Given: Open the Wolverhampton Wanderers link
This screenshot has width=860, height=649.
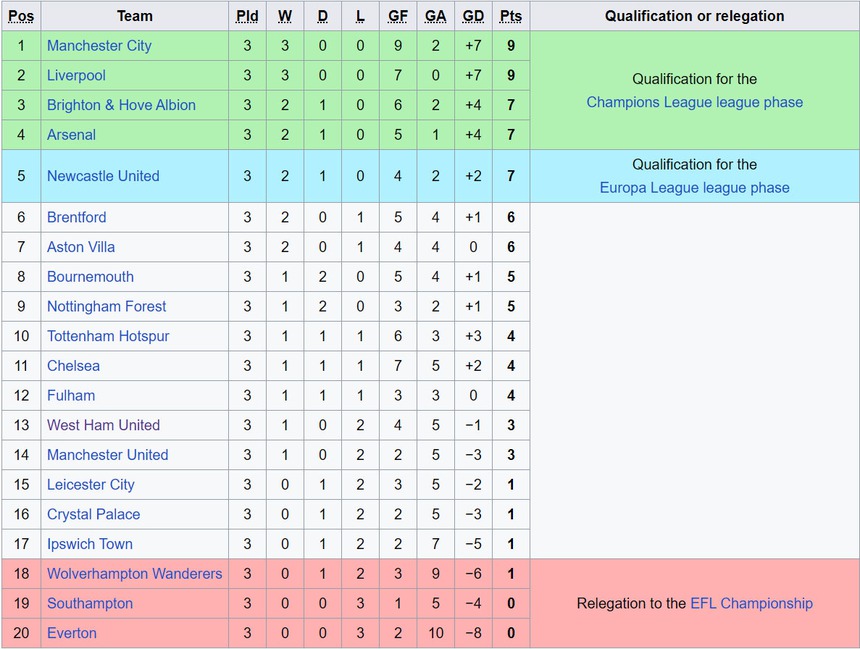Looking at the screenshot, I should pos(135,574).
